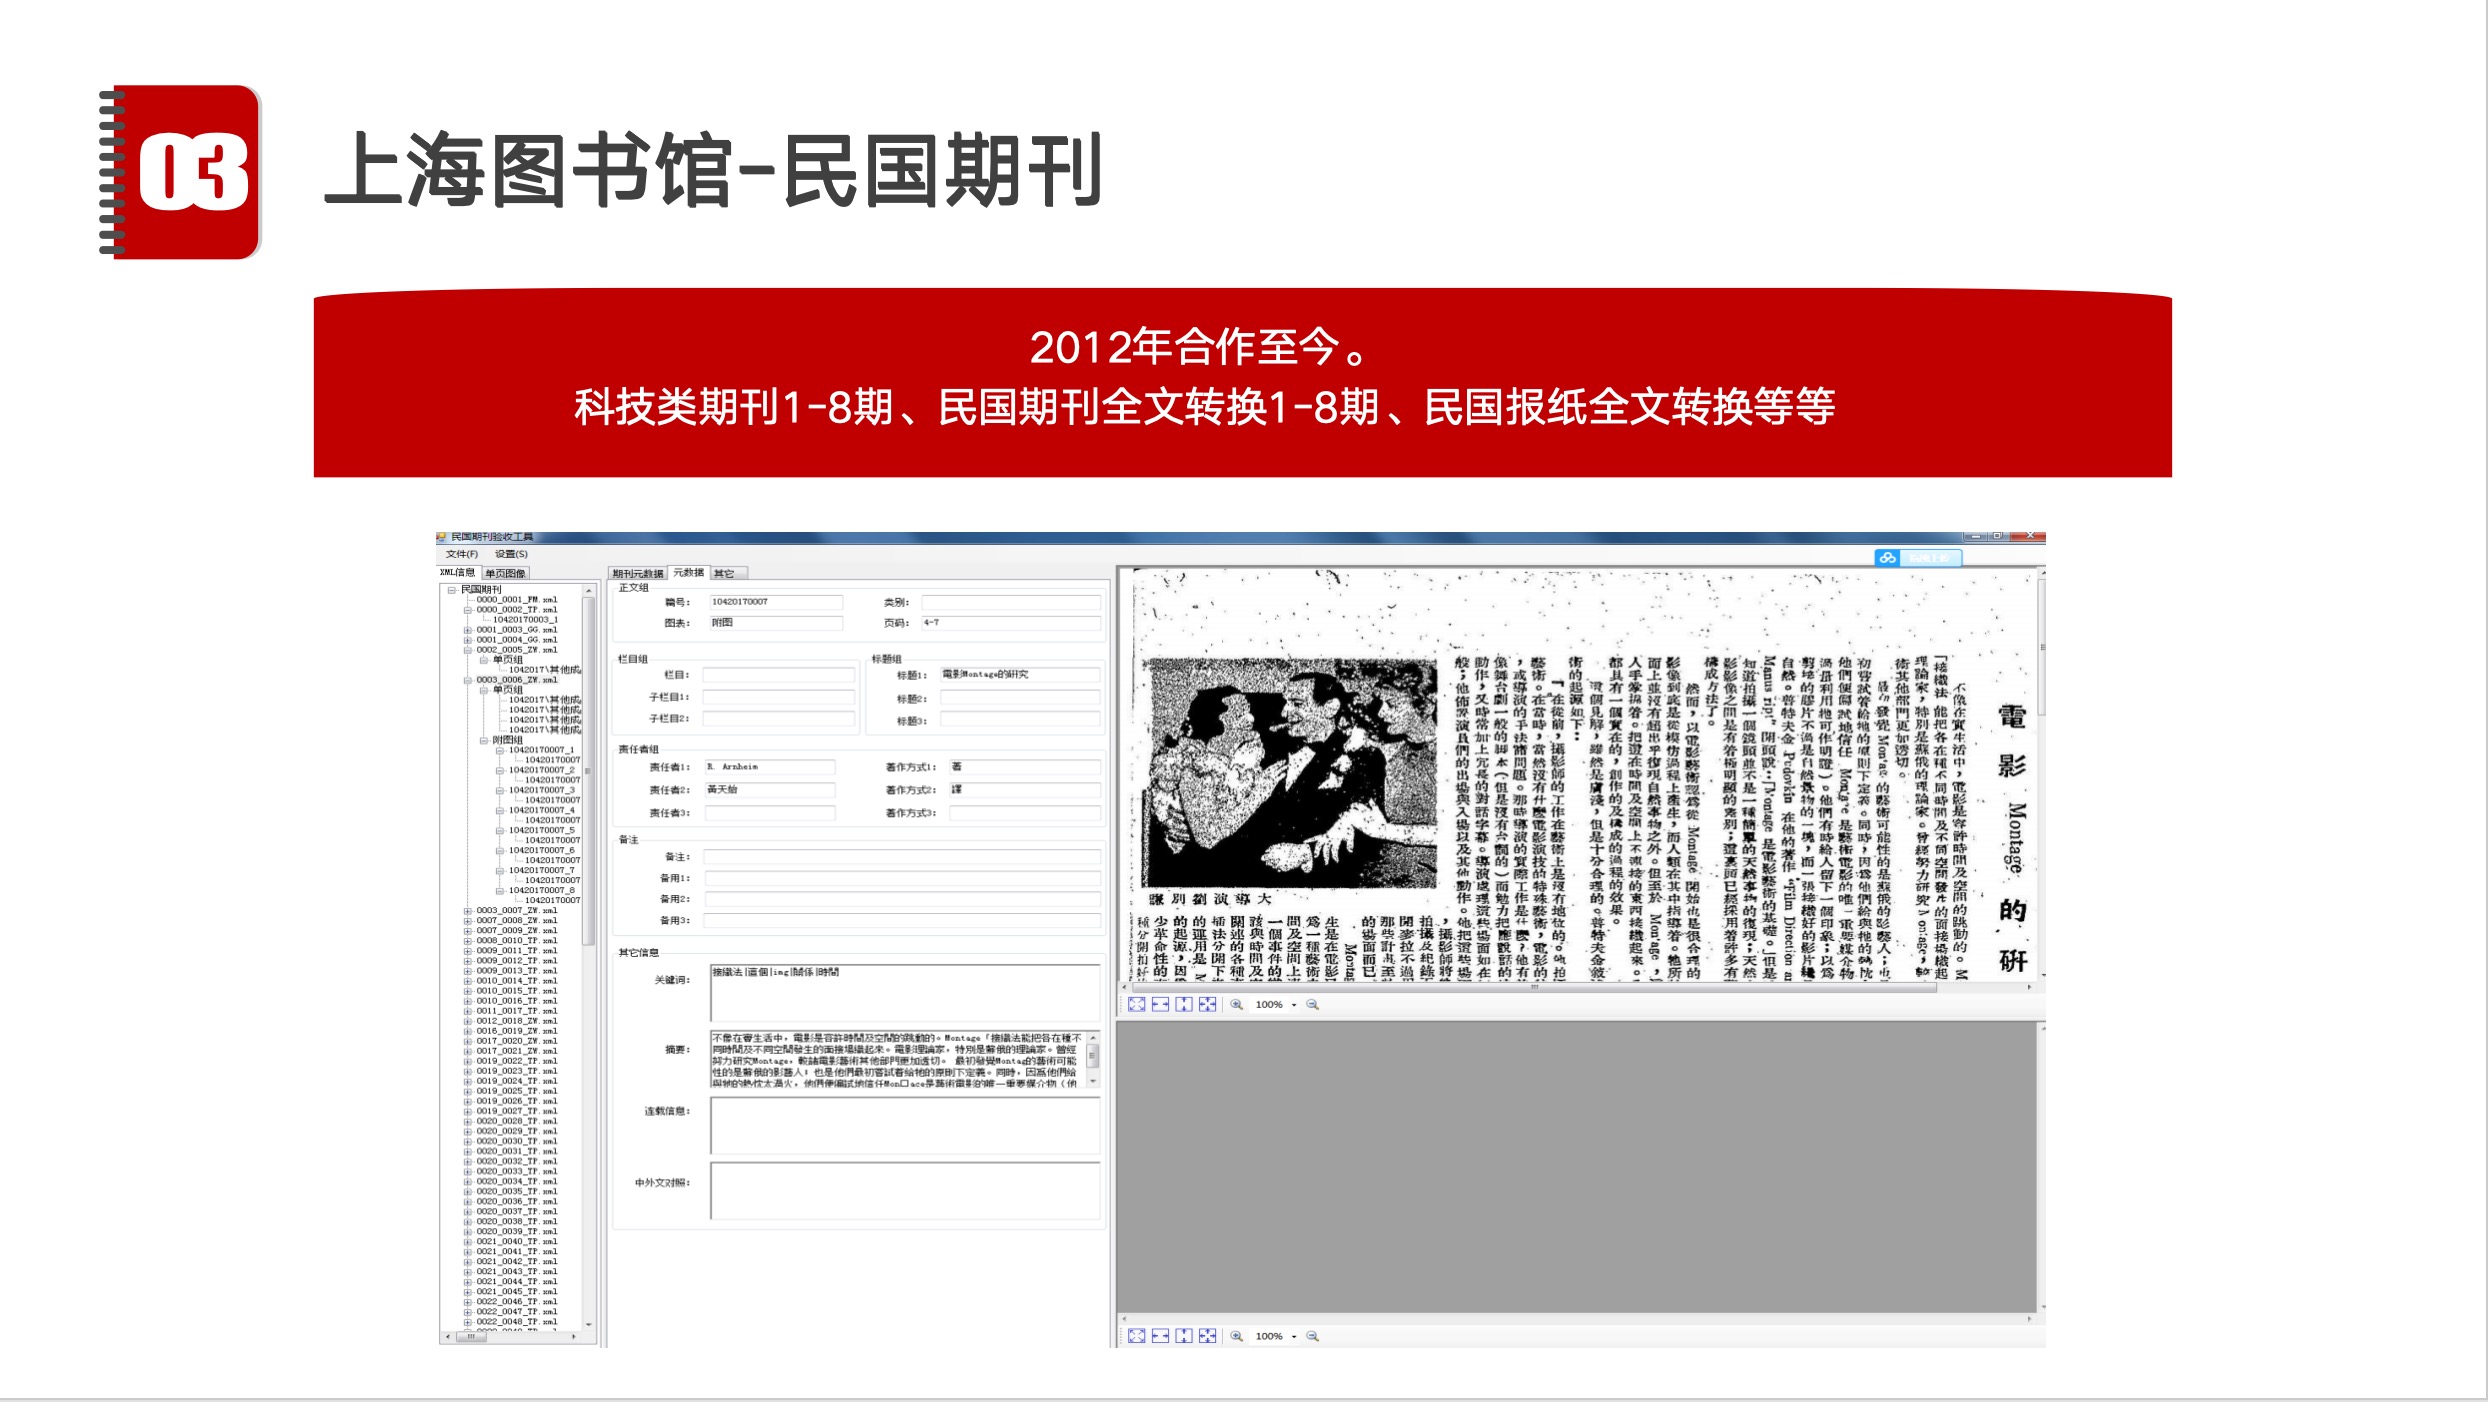This screenshot has width=2488, height=1402.
Task: Click fit-width icon in upper viewer toolbar
Action: [1160, 1004]
